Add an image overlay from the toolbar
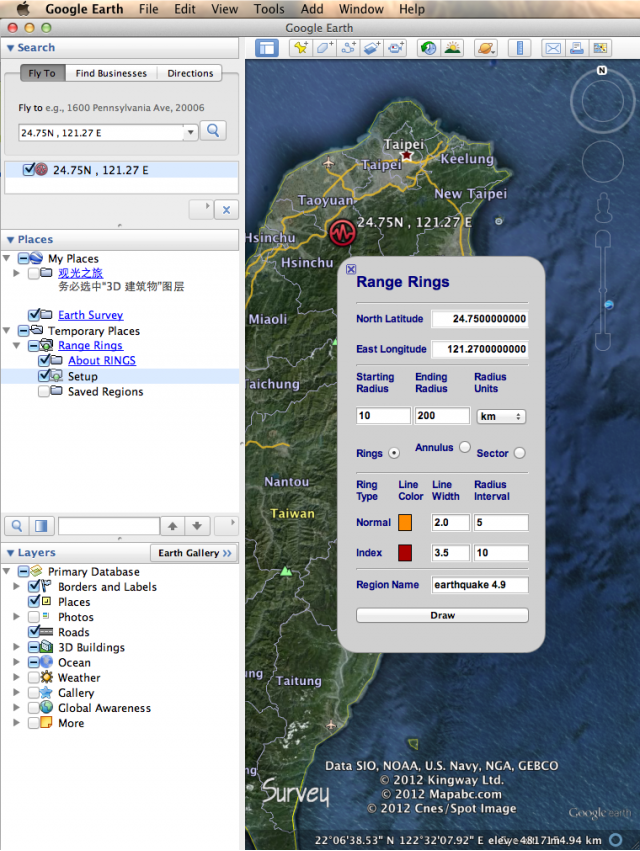This screenshot has width=640, height=851. (x=372, y=48)
